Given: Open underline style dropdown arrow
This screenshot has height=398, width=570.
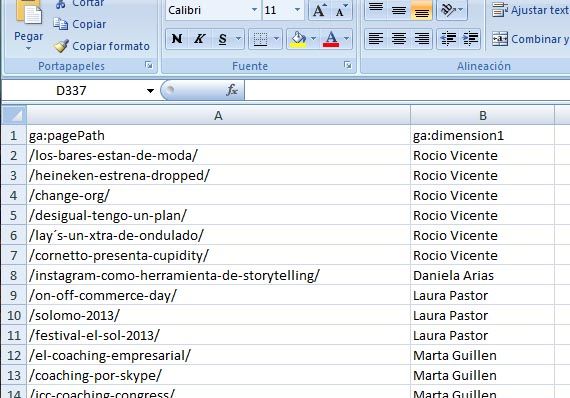Looking at the screenshot, I should click(x=238, y=39).
